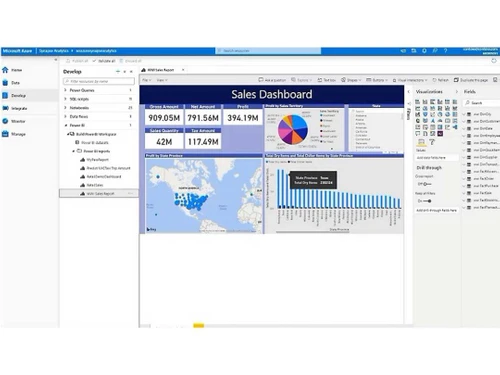Click the refresh icon at far right
Image resolution: width=500 pixels, height=375 pixels.
[494, 61]
